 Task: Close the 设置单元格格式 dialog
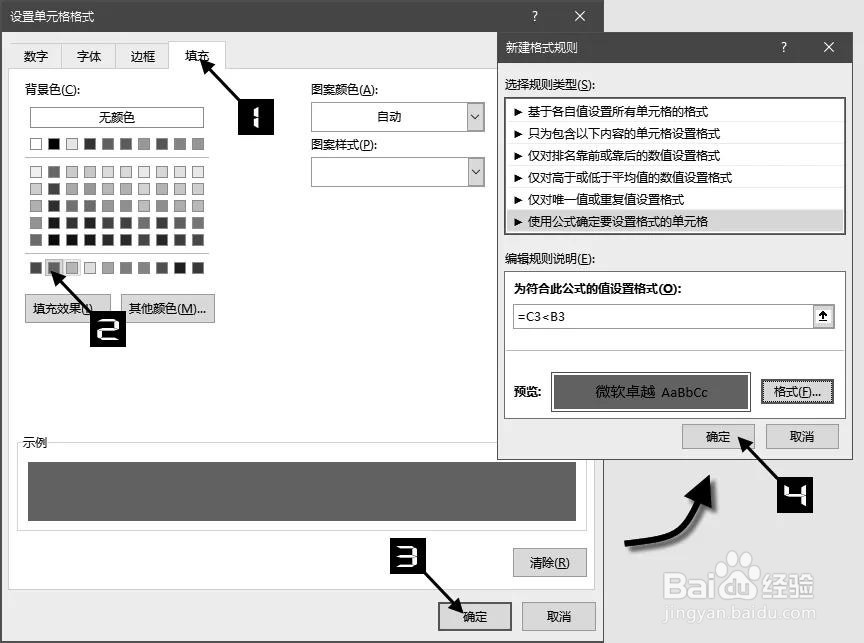click(580, 17)
